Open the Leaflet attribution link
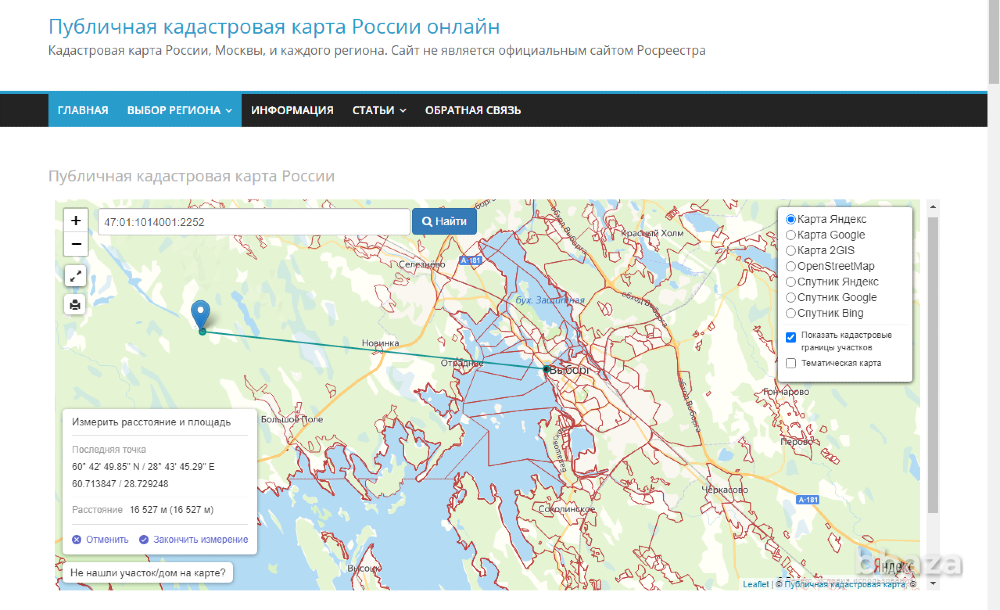Screen dimensions: 1000x610 click(755, 584)
